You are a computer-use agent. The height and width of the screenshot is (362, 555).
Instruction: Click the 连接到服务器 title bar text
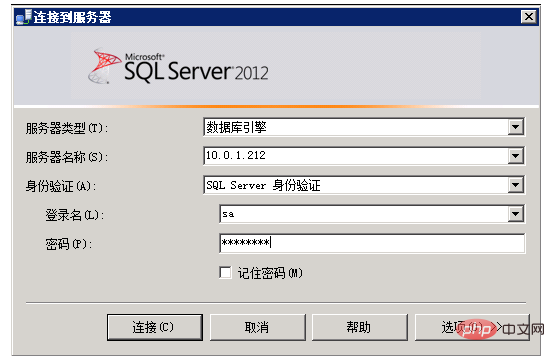(73, 17)
